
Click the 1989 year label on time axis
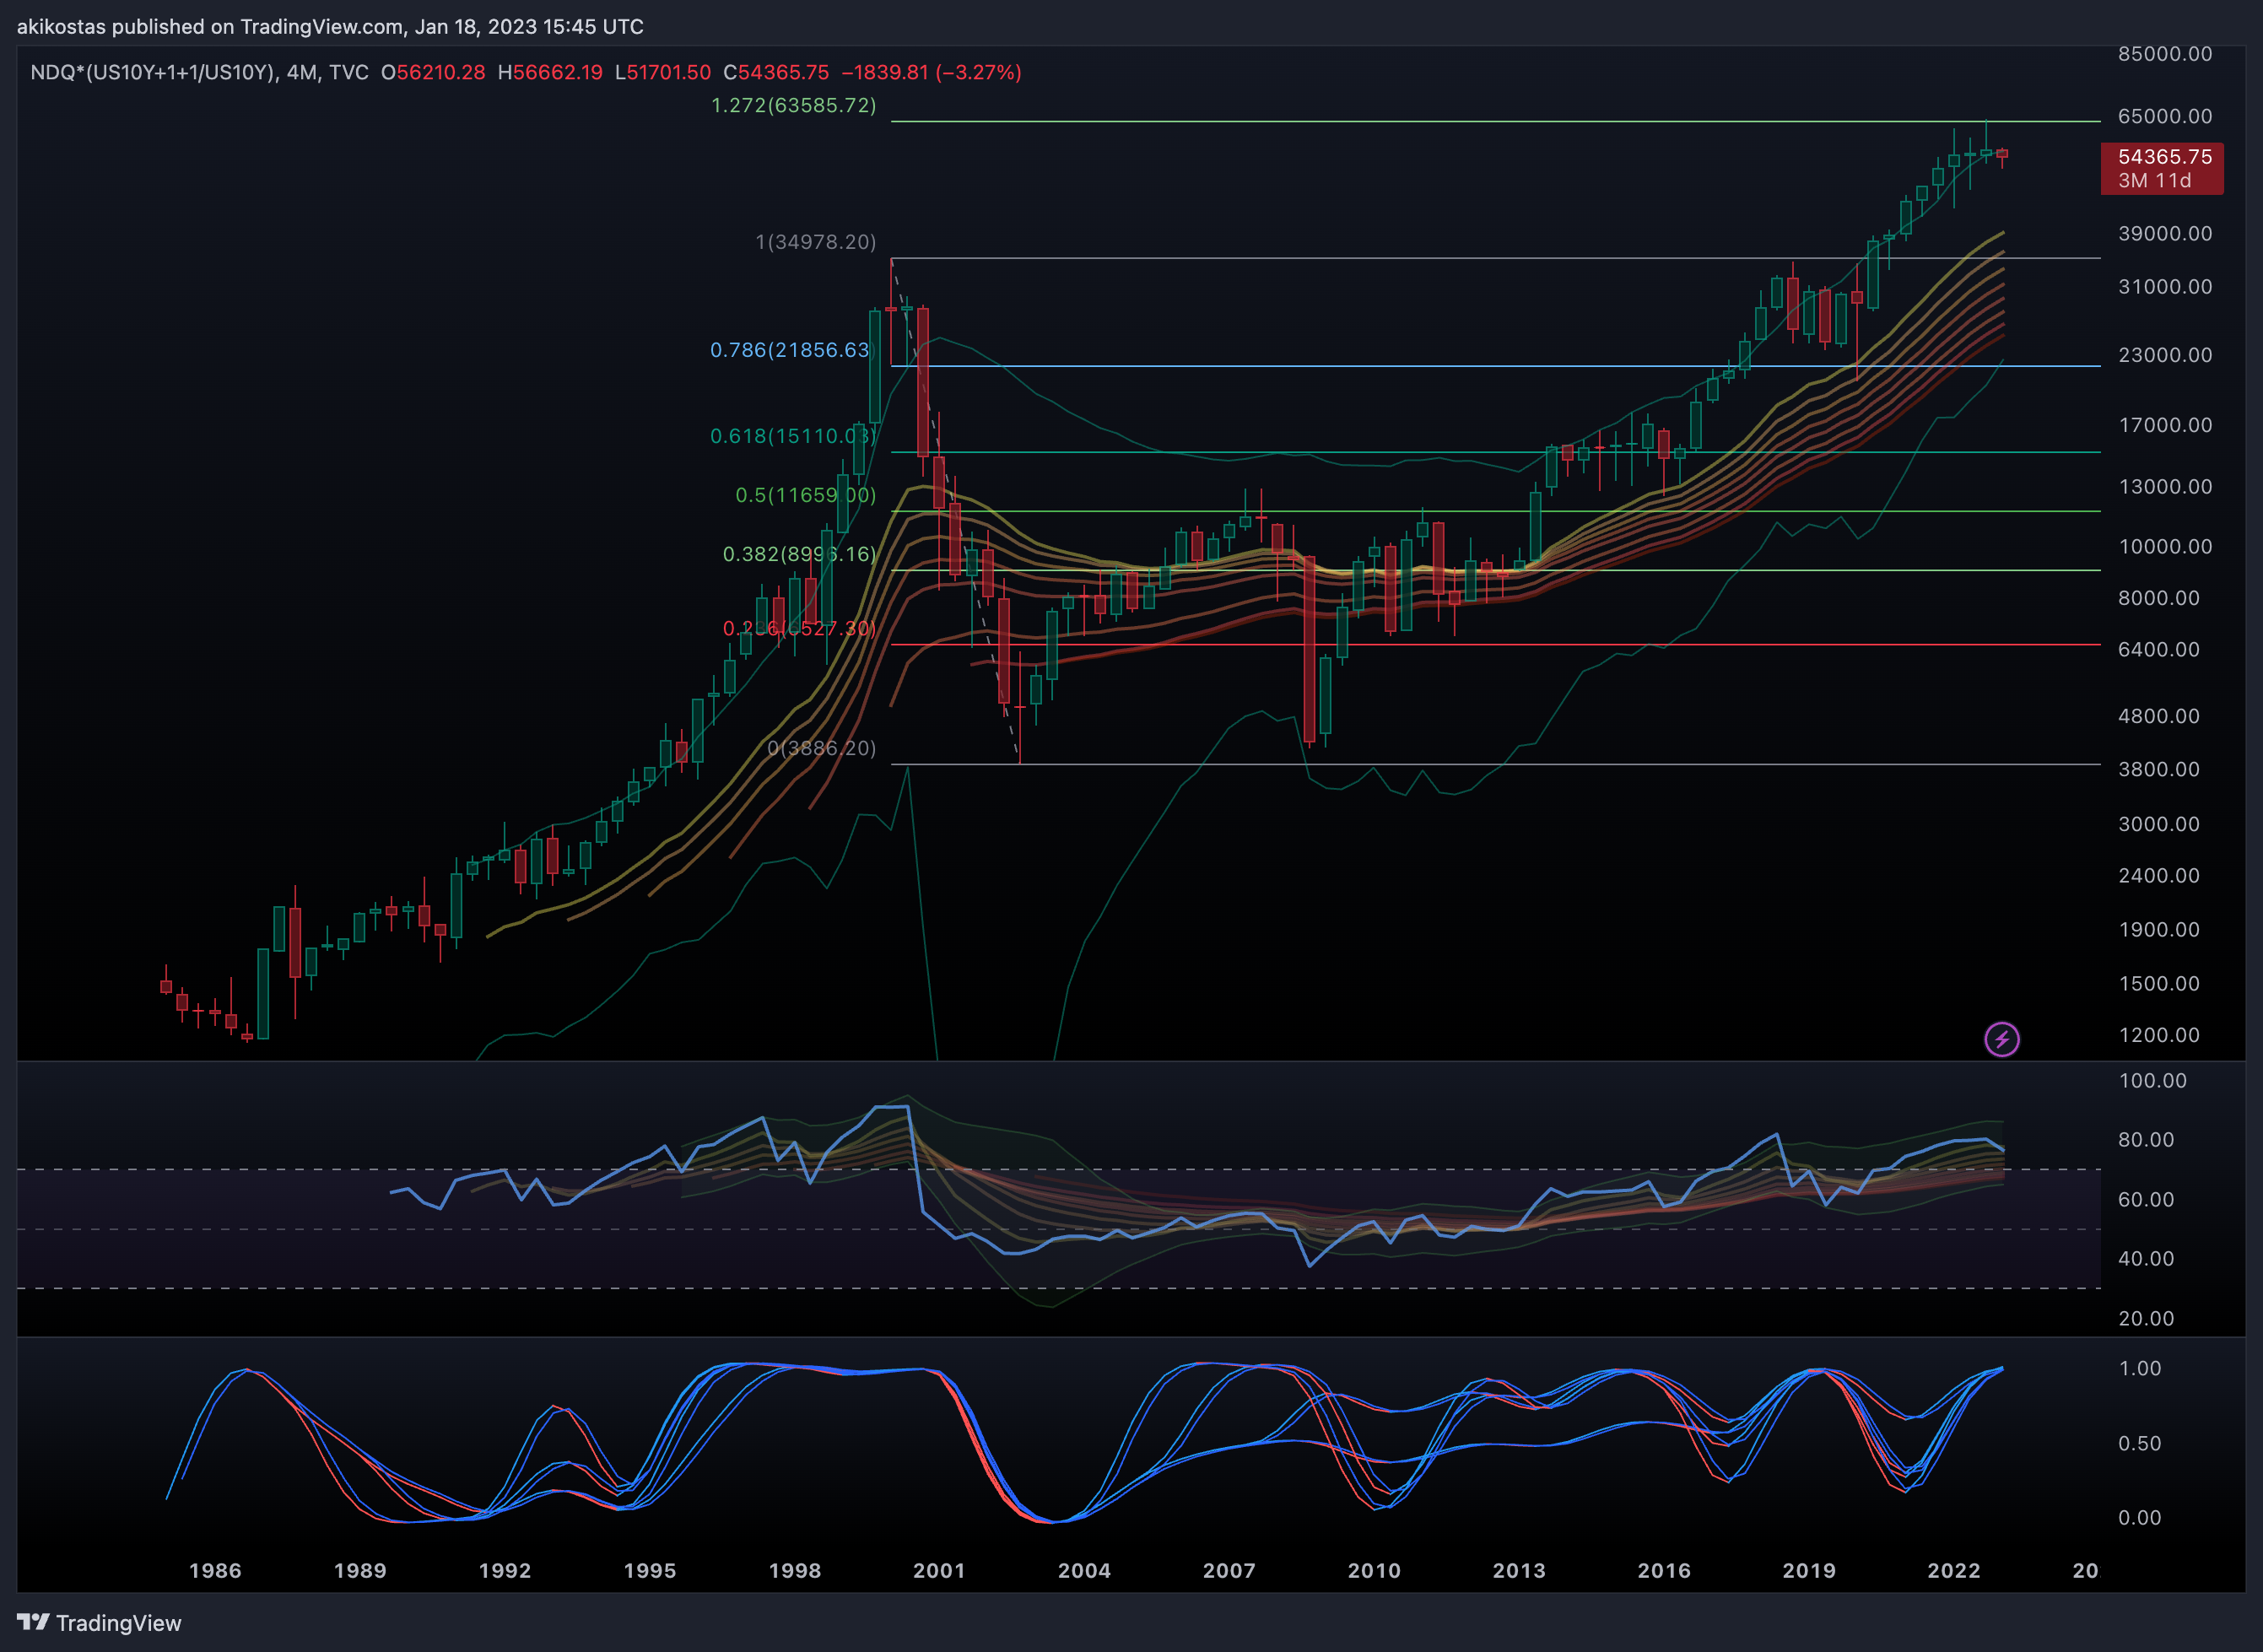pos(360,1570)
